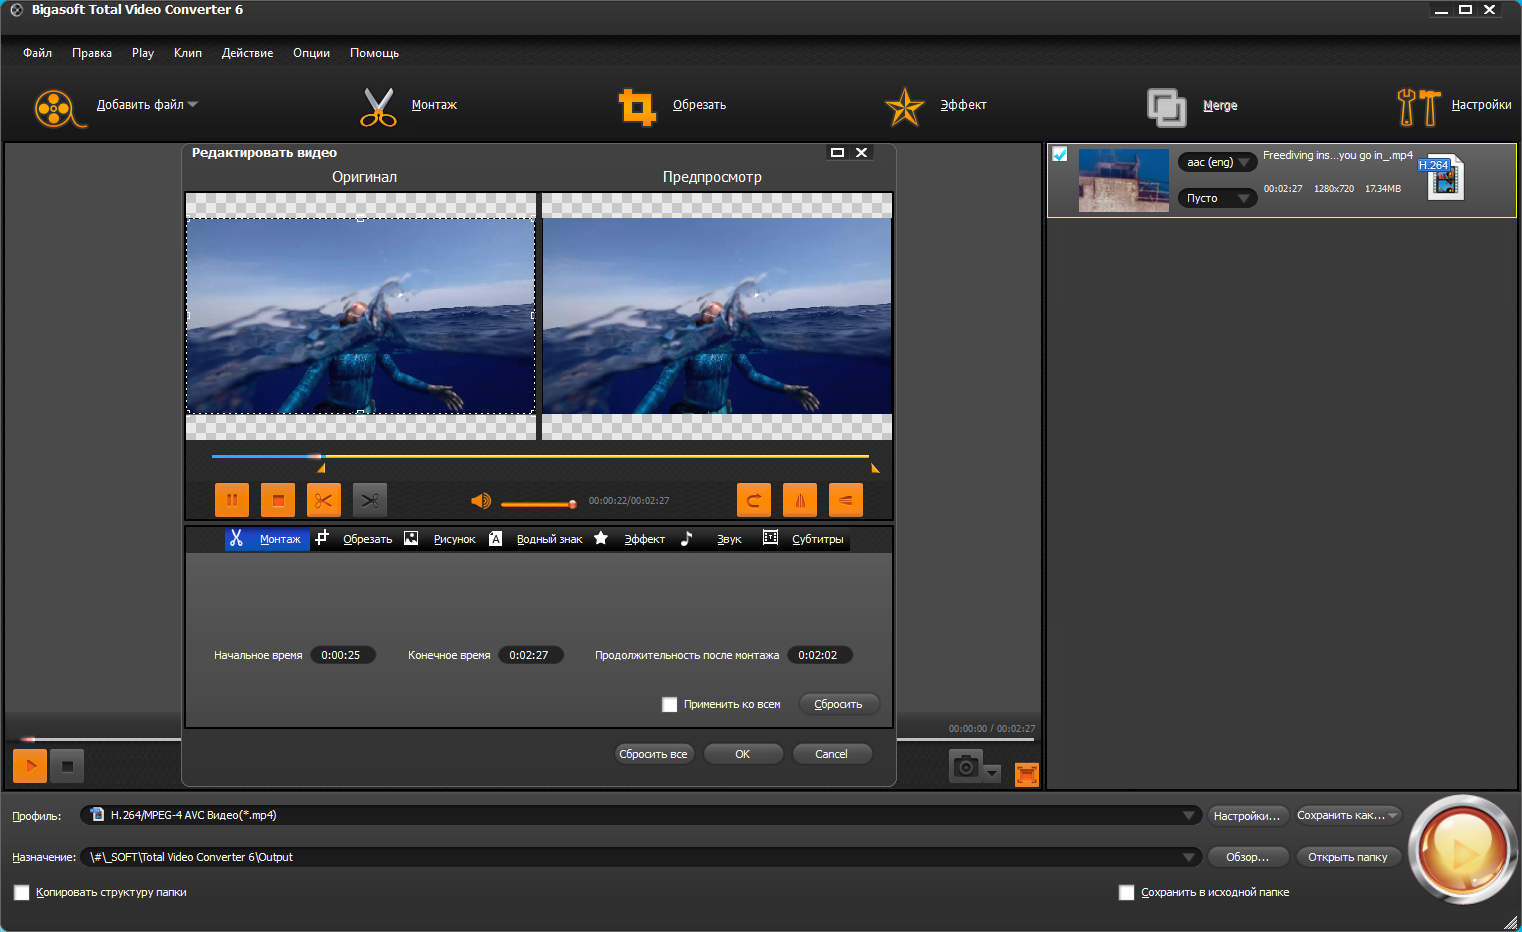Open the Клип menu

(x=188, y=53)
